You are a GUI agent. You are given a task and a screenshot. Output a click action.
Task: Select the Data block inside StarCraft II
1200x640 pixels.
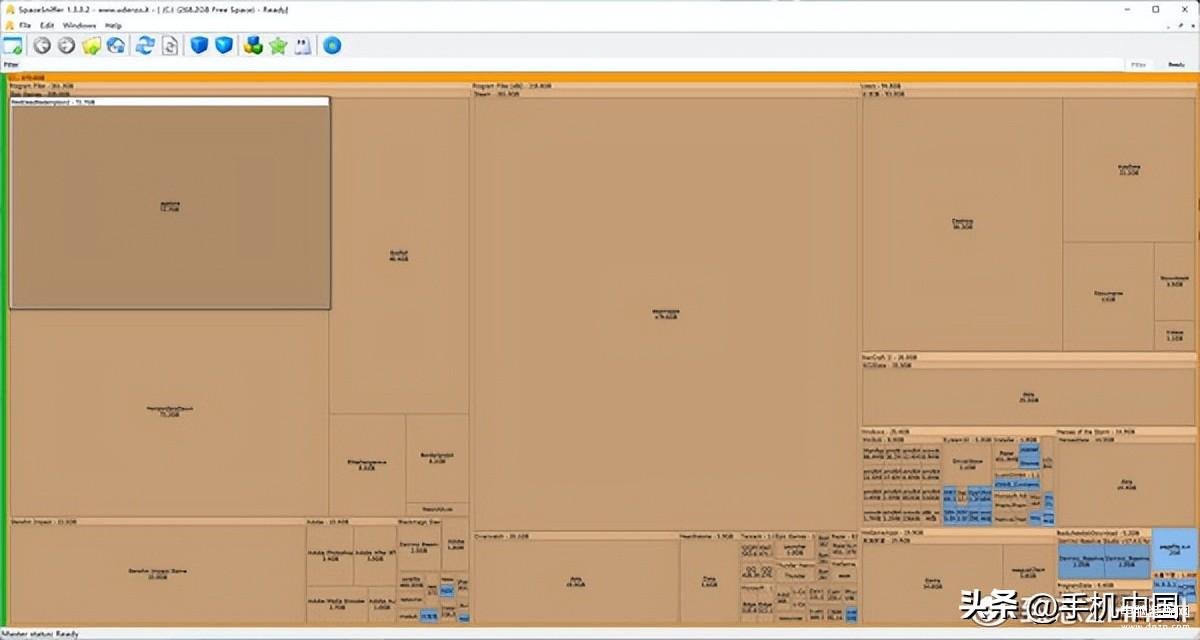[x=1028, y=397]
